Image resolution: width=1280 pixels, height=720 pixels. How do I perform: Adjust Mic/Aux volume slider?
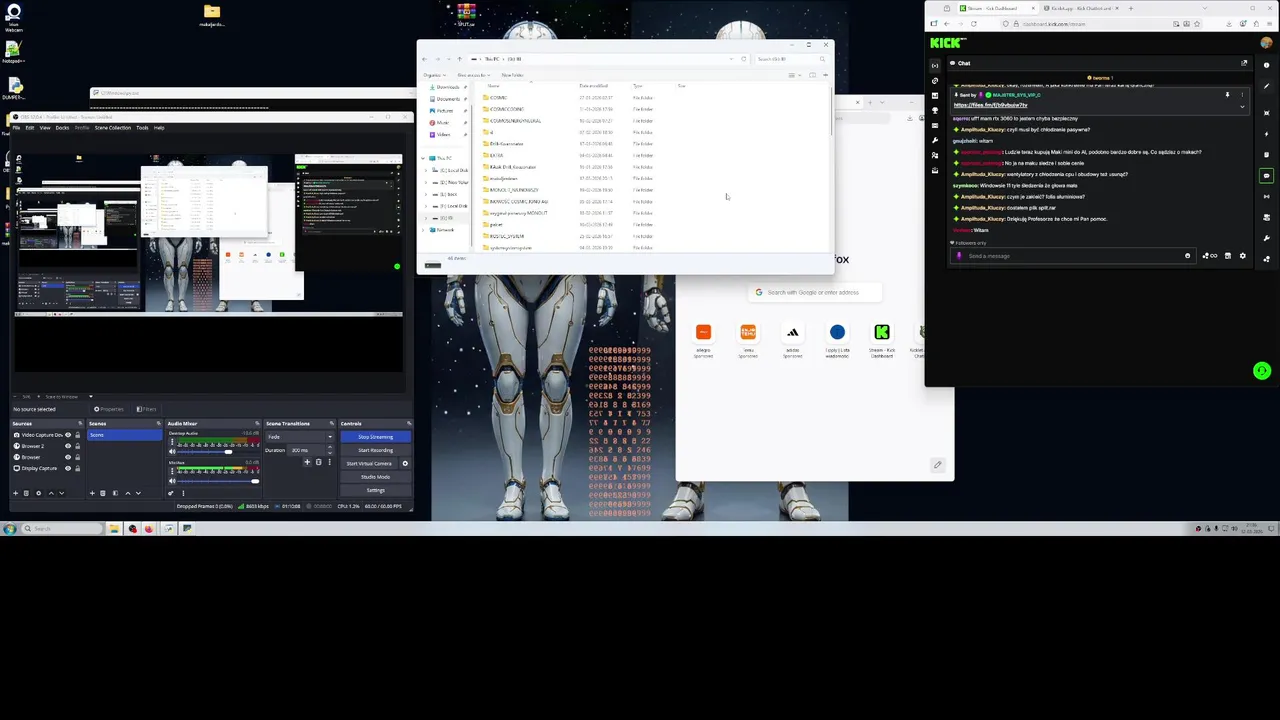point(218,481)
